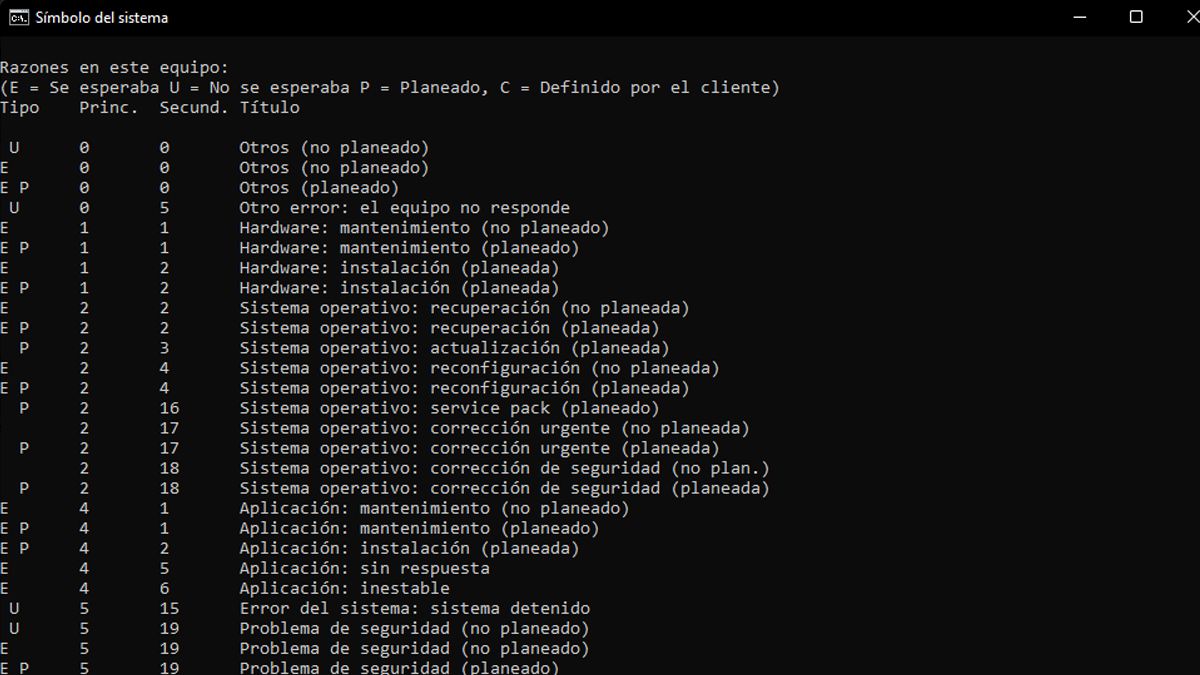Click the "Título" column header
The image size is (1200, 675).
(x=269, y=108)
